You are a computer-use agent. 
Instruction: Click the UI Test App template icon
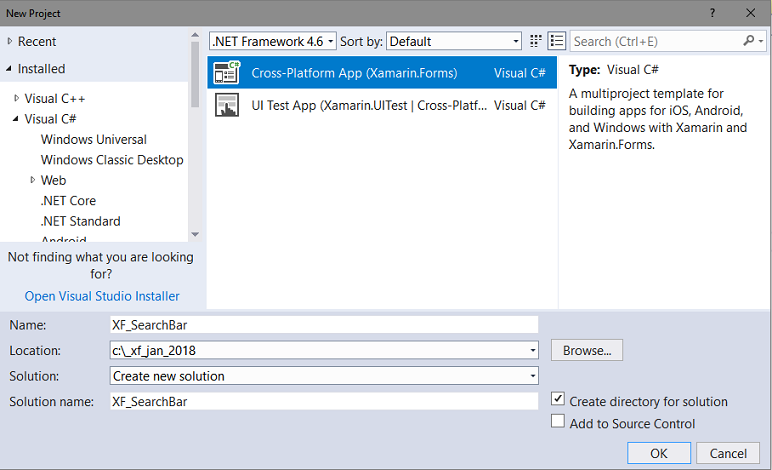[226, 105]
